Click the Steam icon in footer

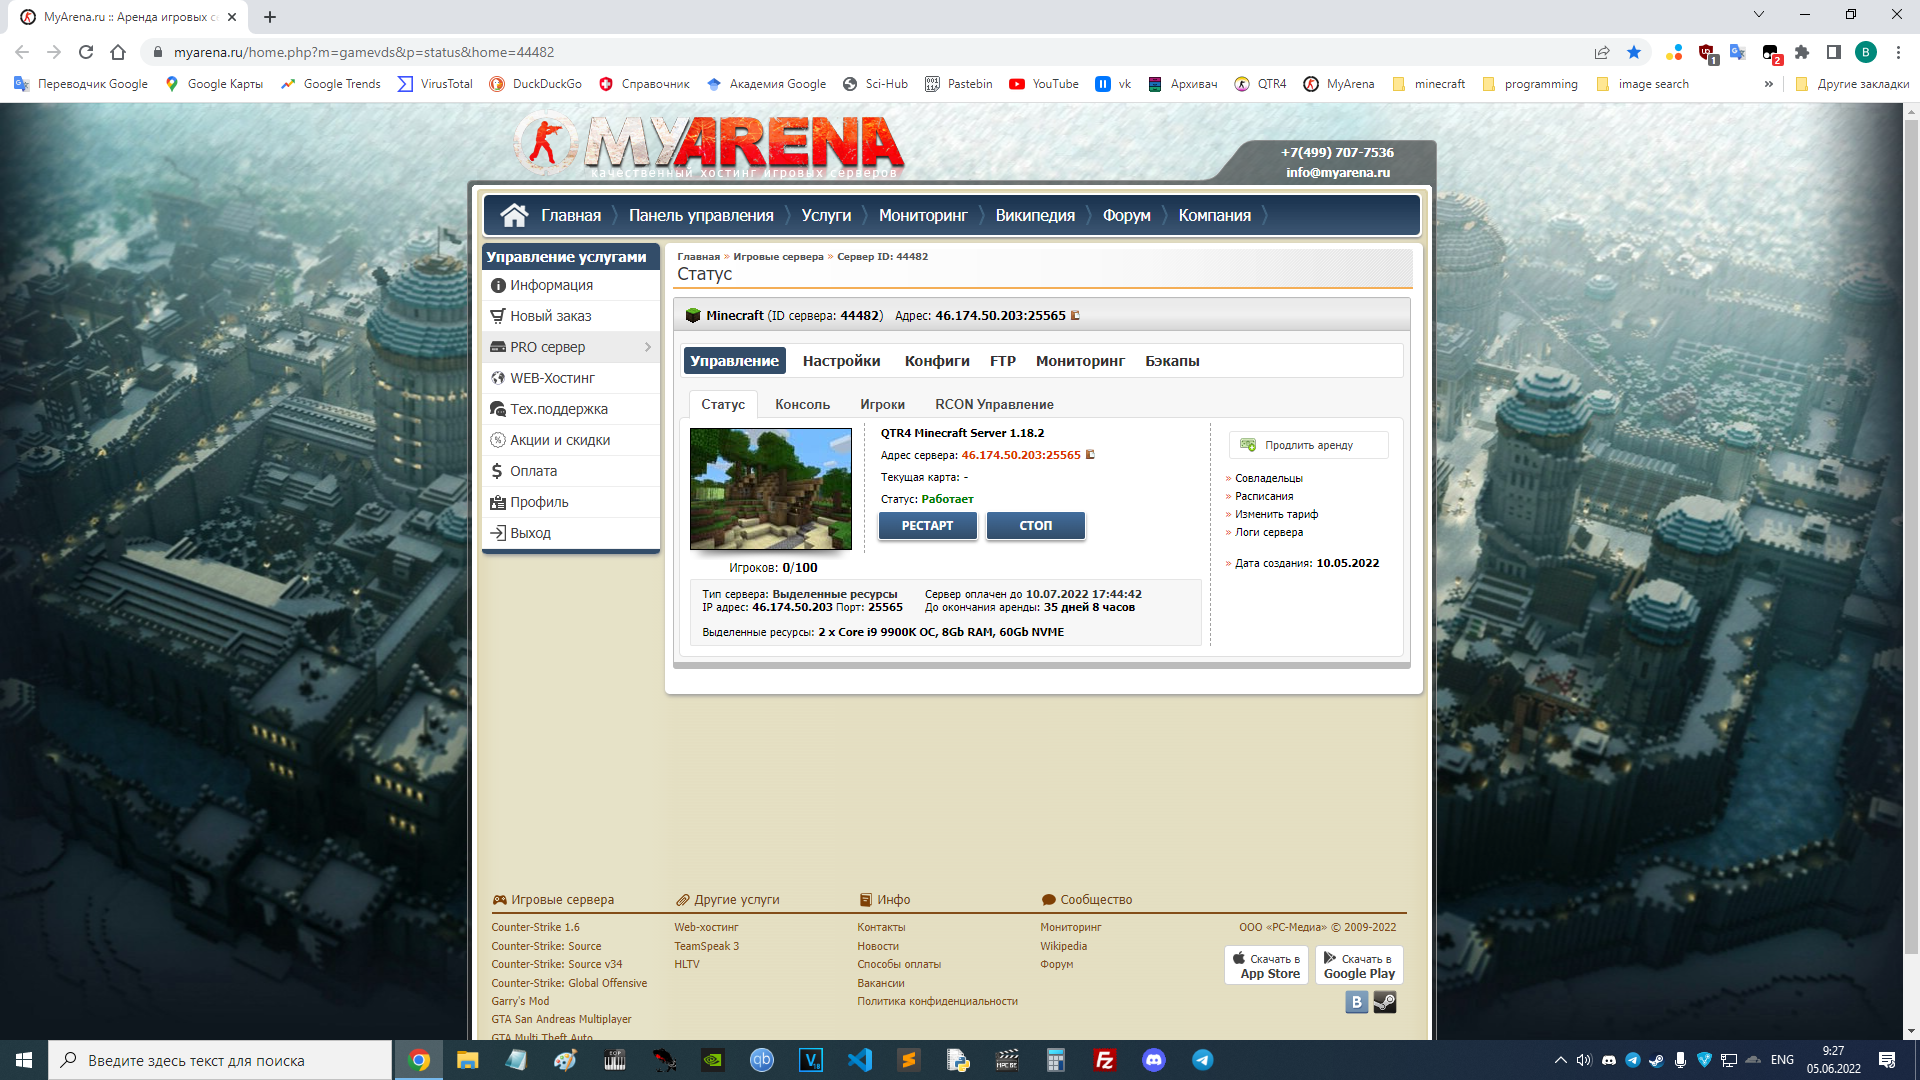[x=1385, y=1002]
